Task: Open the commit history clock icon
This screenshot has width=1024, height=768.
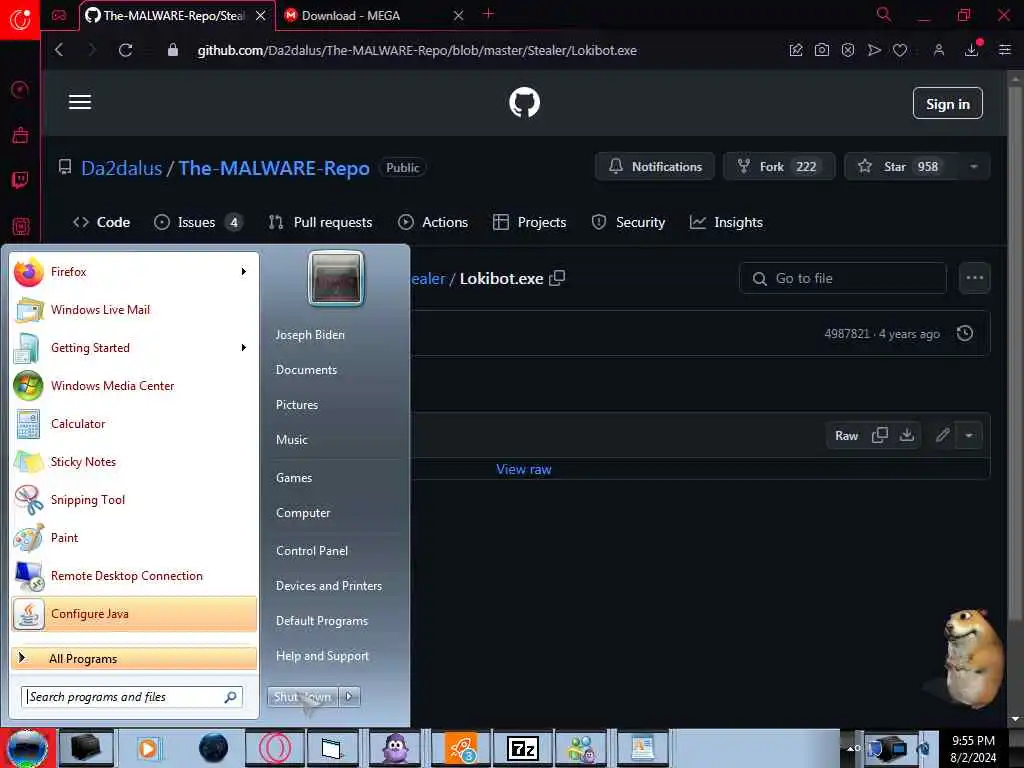Action: 965,334
